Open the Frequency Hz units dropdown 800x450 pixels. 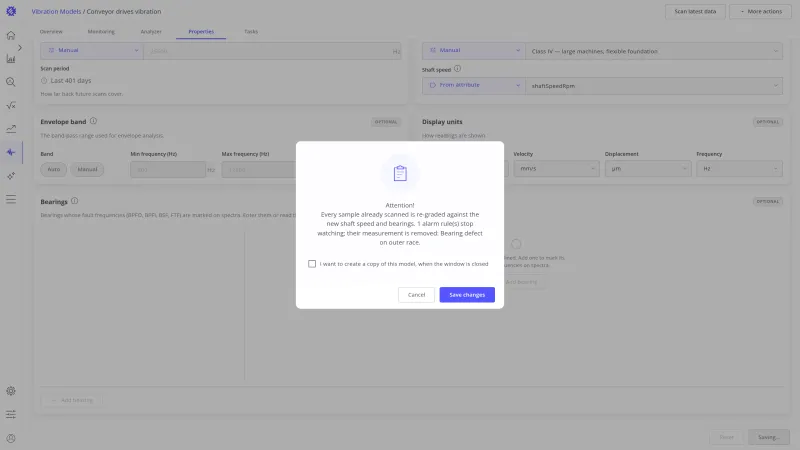coord(739,169)
